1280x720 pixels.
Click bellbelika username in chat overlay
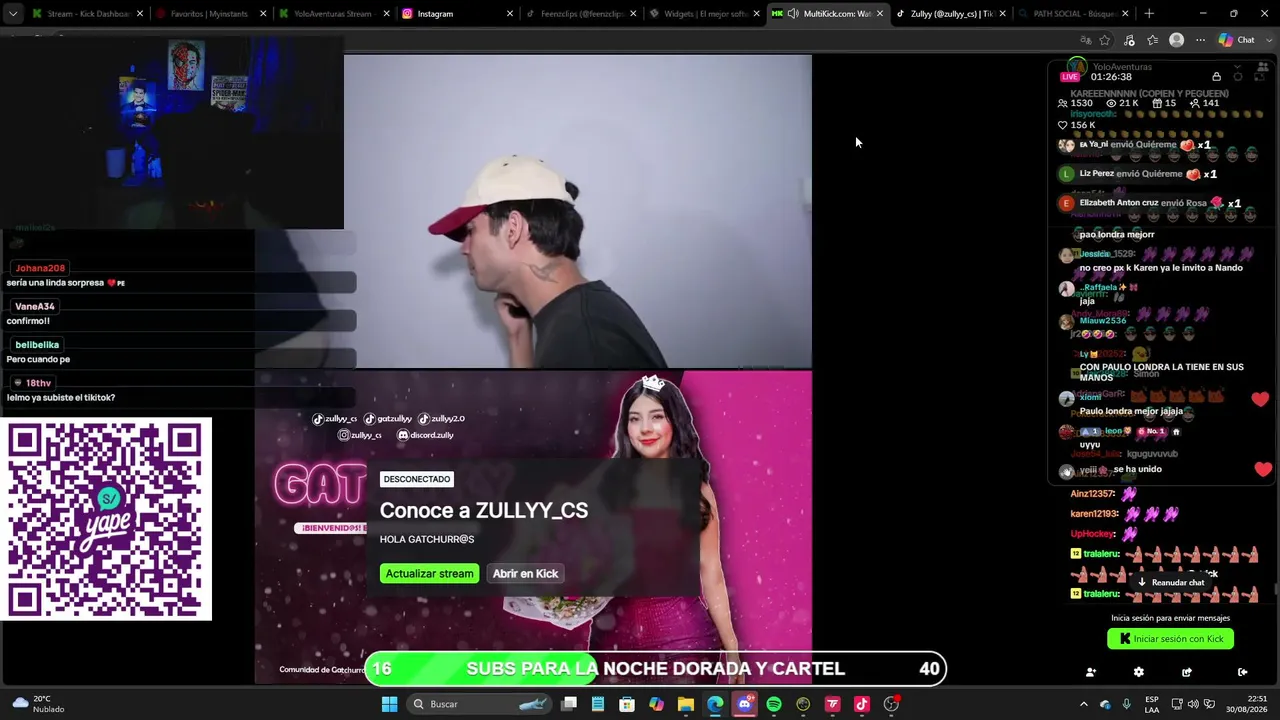37,345
